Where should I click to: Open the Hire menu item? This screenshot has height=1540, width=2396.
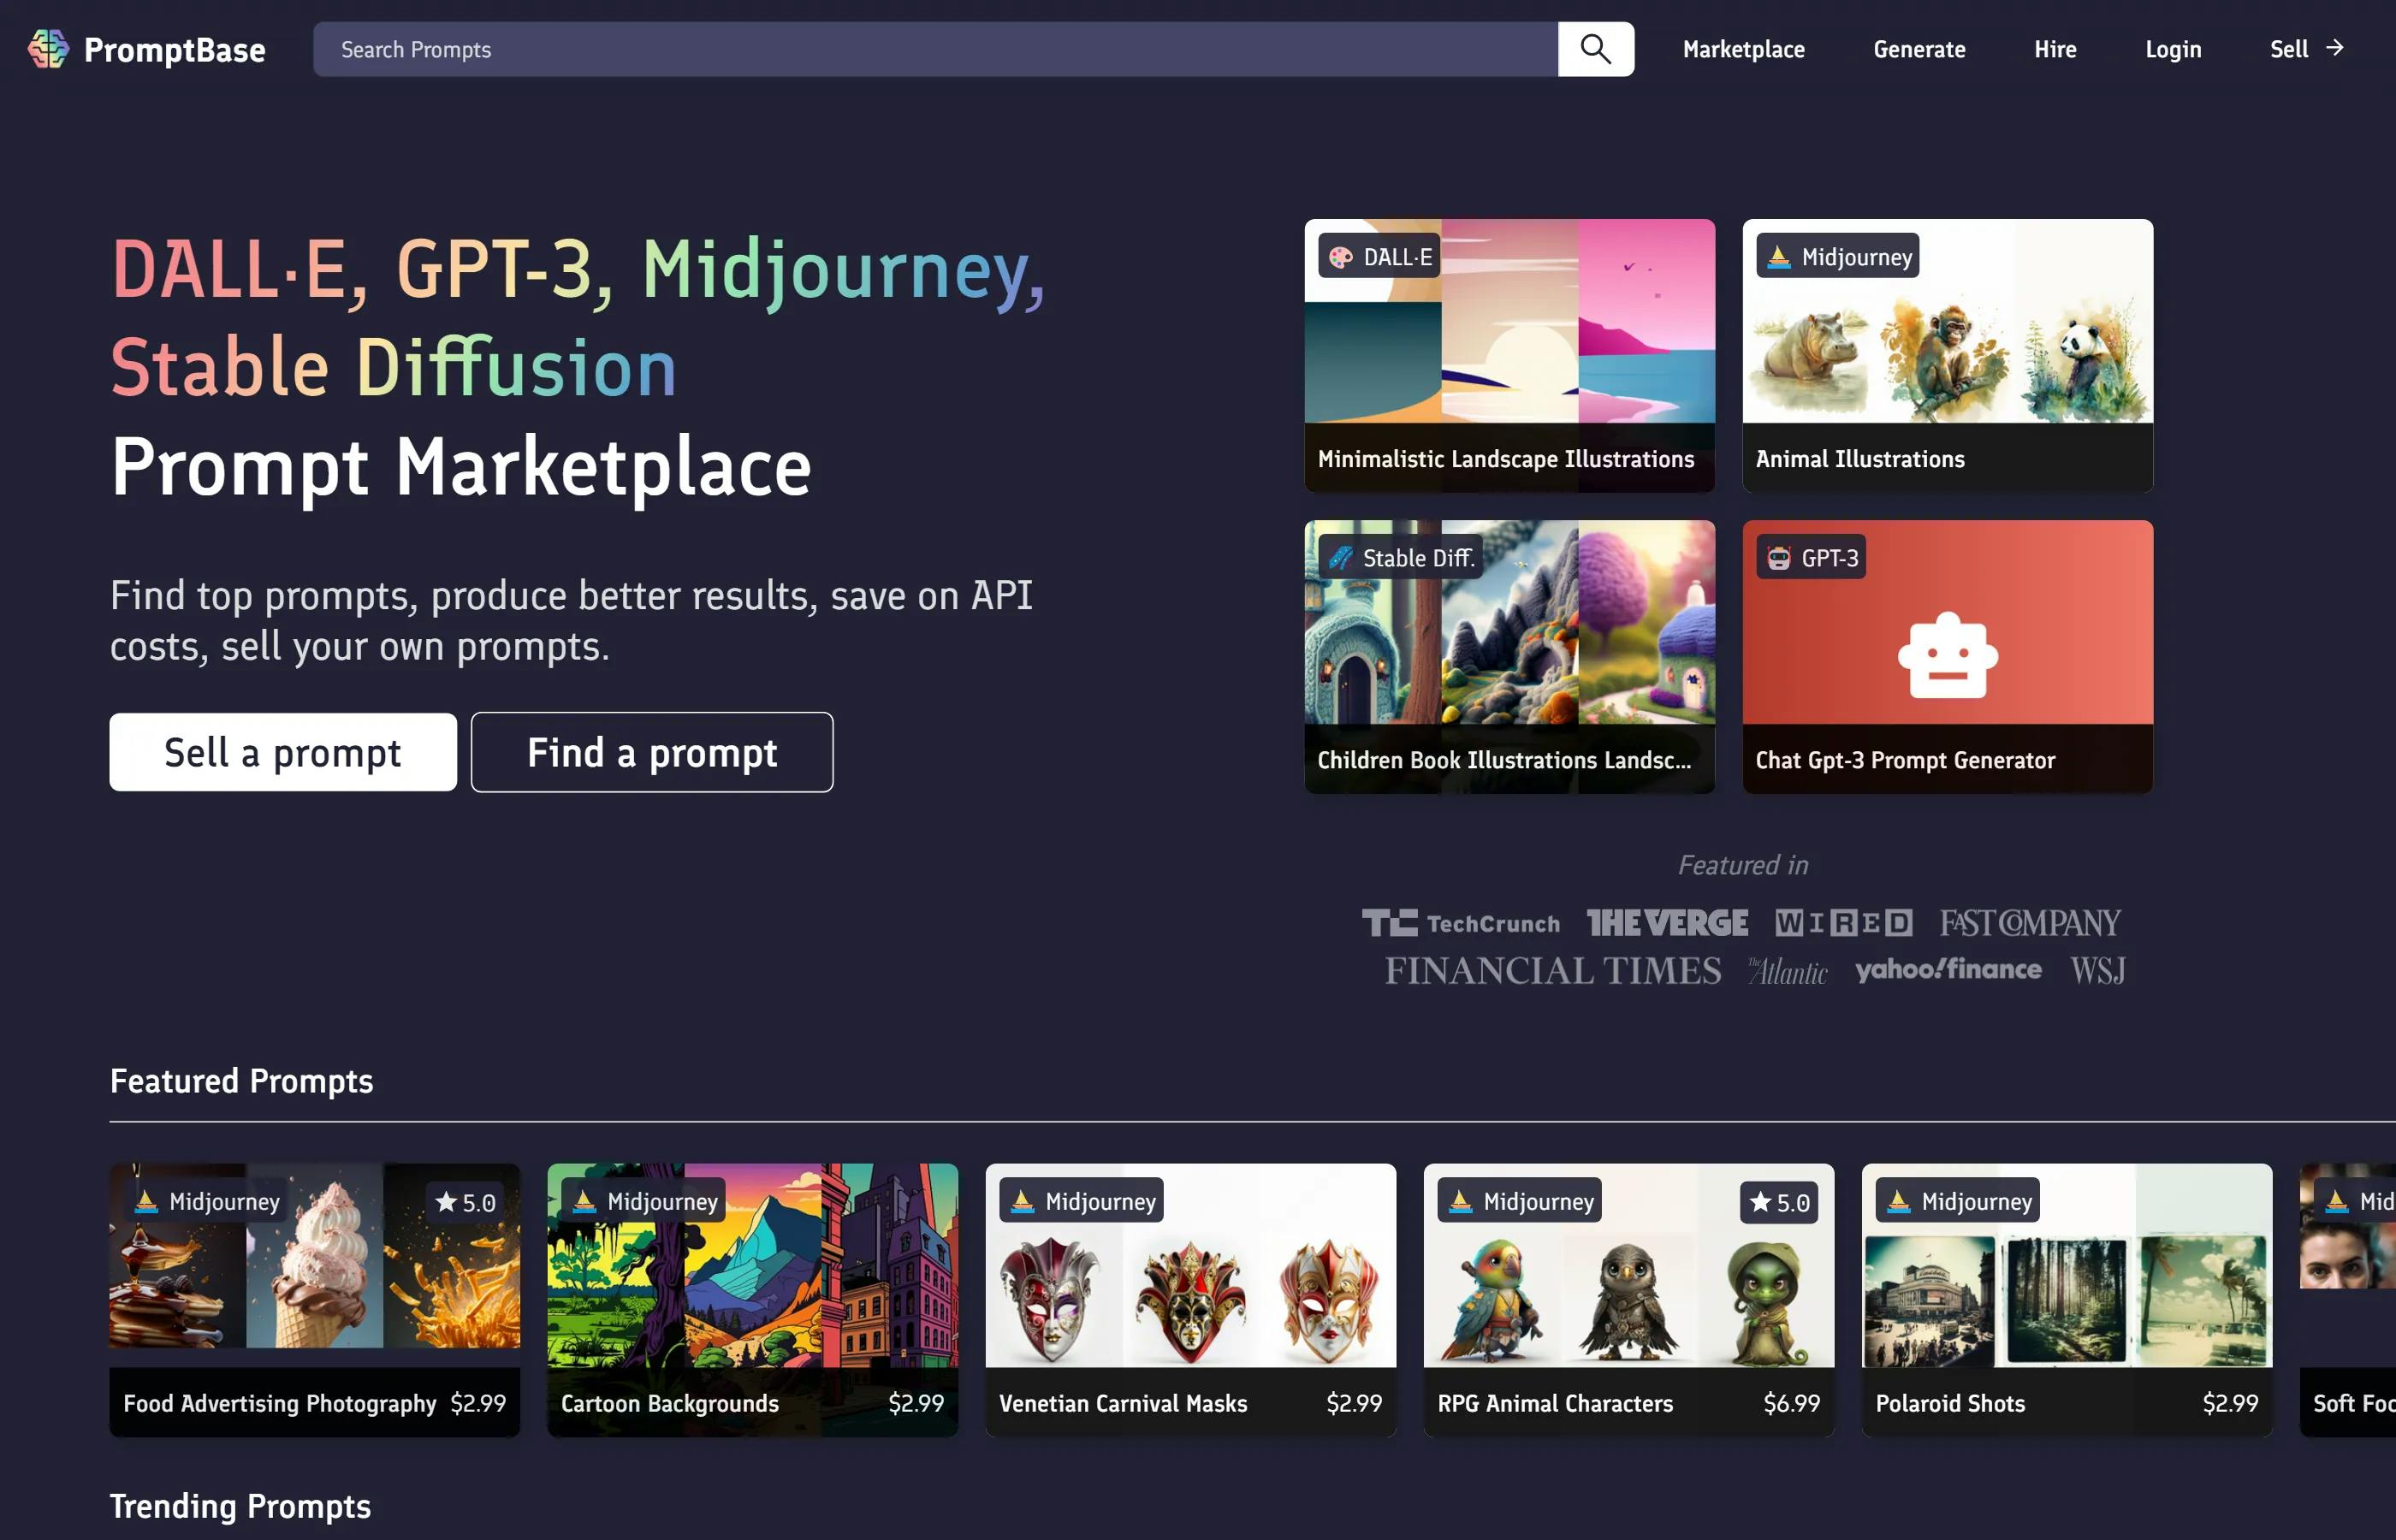[x=2055, y=49]
